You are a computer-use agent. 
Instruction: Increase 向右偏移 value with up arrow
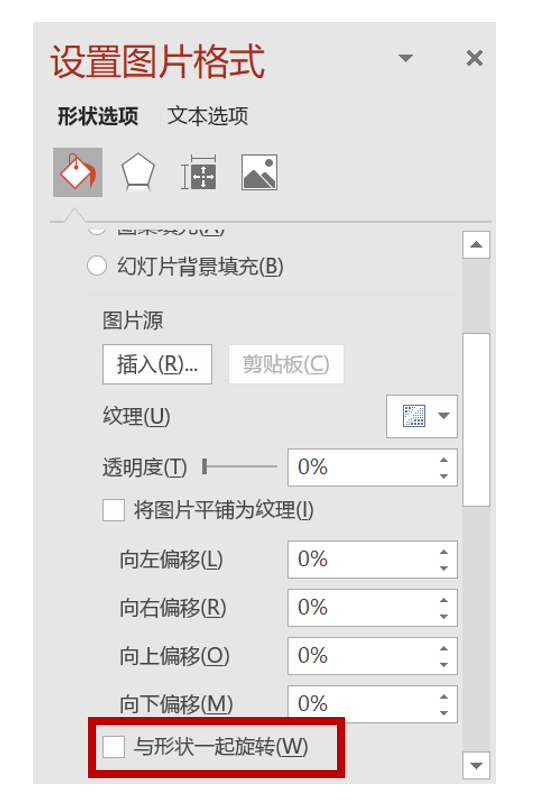(444, 600)
